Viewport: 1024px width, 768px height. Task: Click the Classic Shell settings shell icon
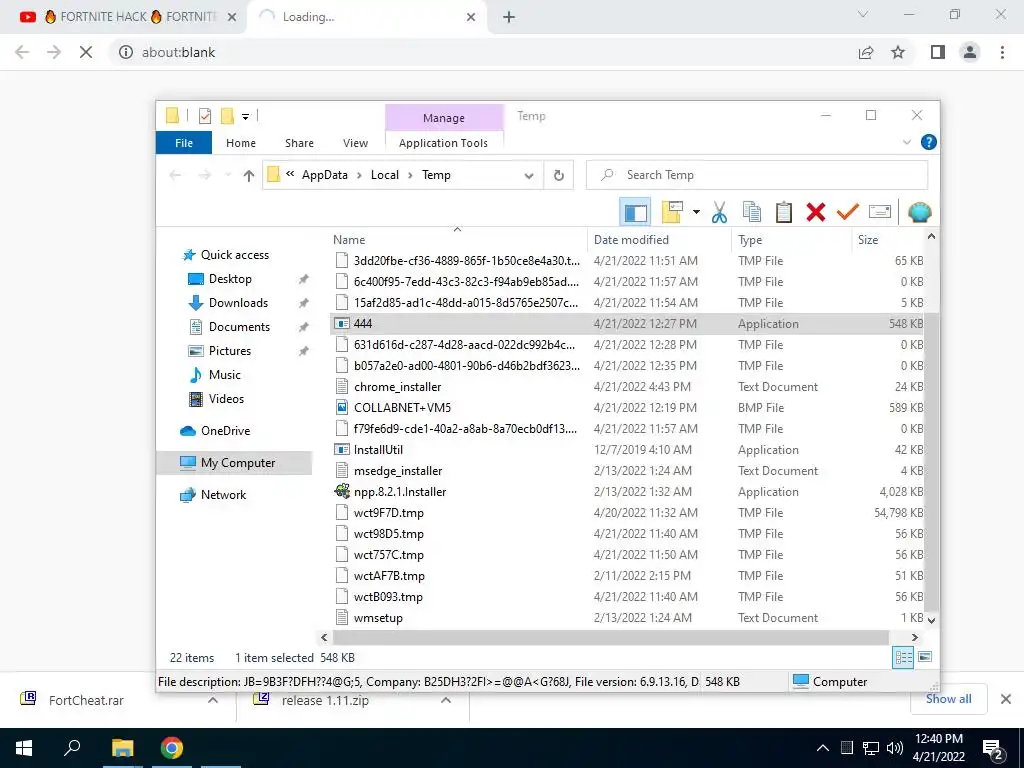pyautogui.click(x=919, y=212)
